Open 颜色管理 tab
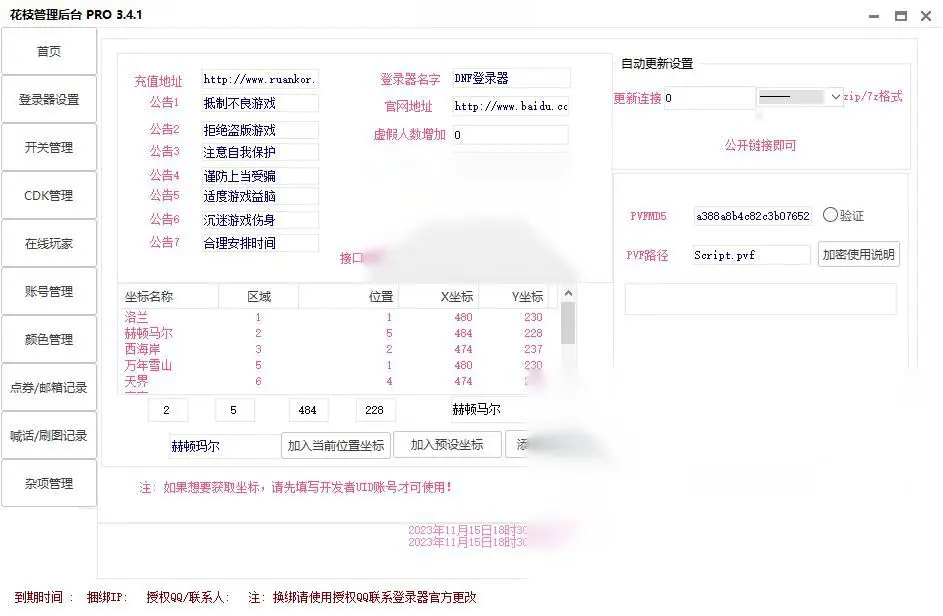The width and height of the screenshot is (943, 616). [49, 339]
